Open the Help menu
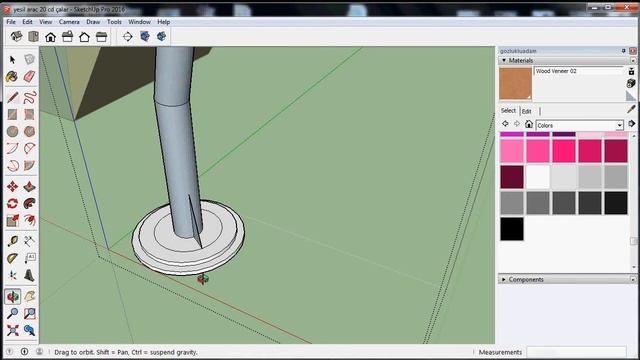This screenshot has width=640, height=360. coord(164,22)
